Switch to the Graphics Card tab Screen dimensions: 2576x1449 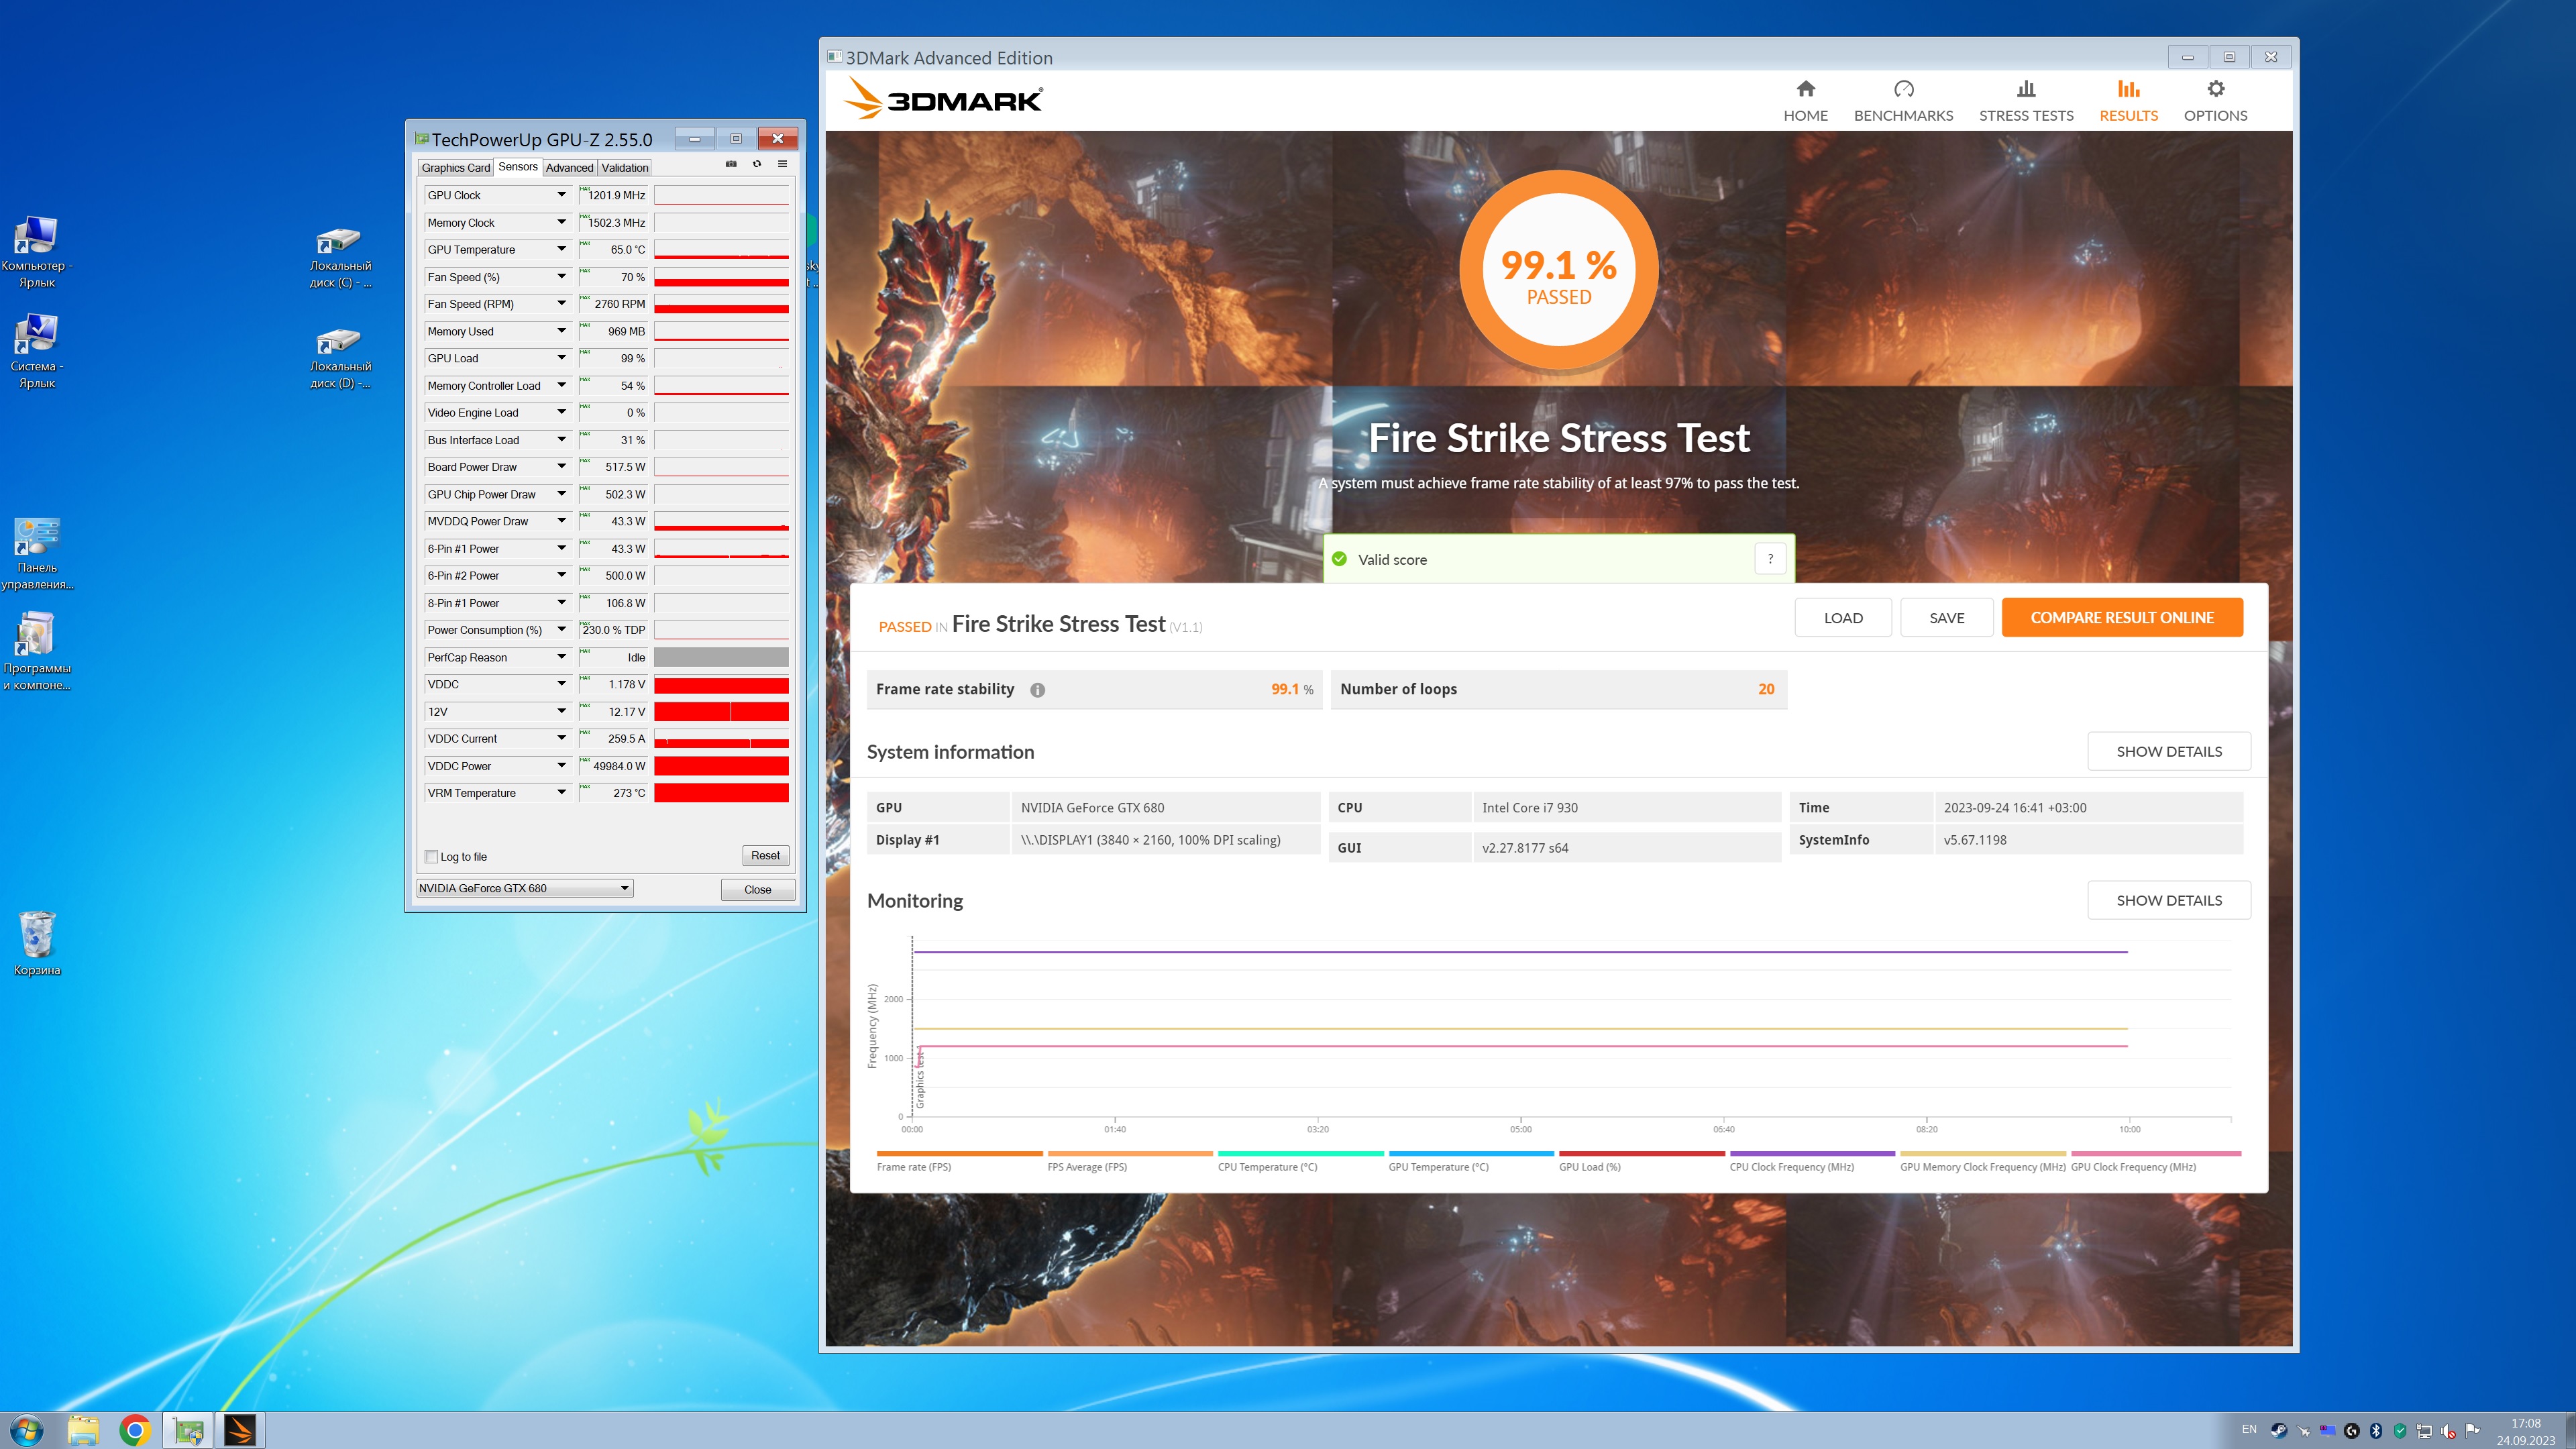point(455,168)
